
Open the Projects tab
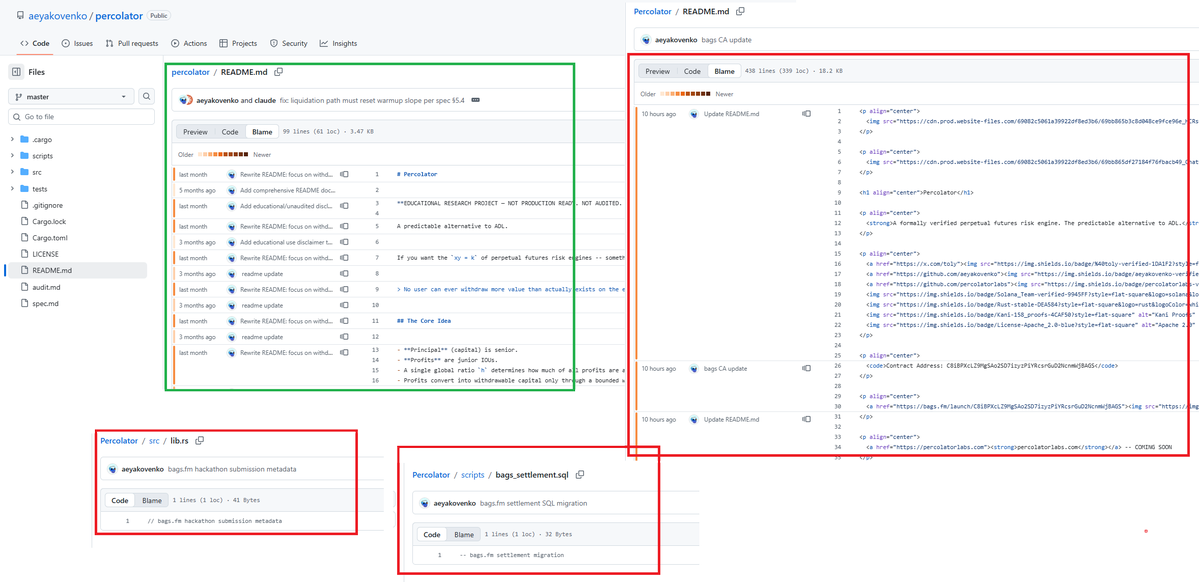click(238, 44)
